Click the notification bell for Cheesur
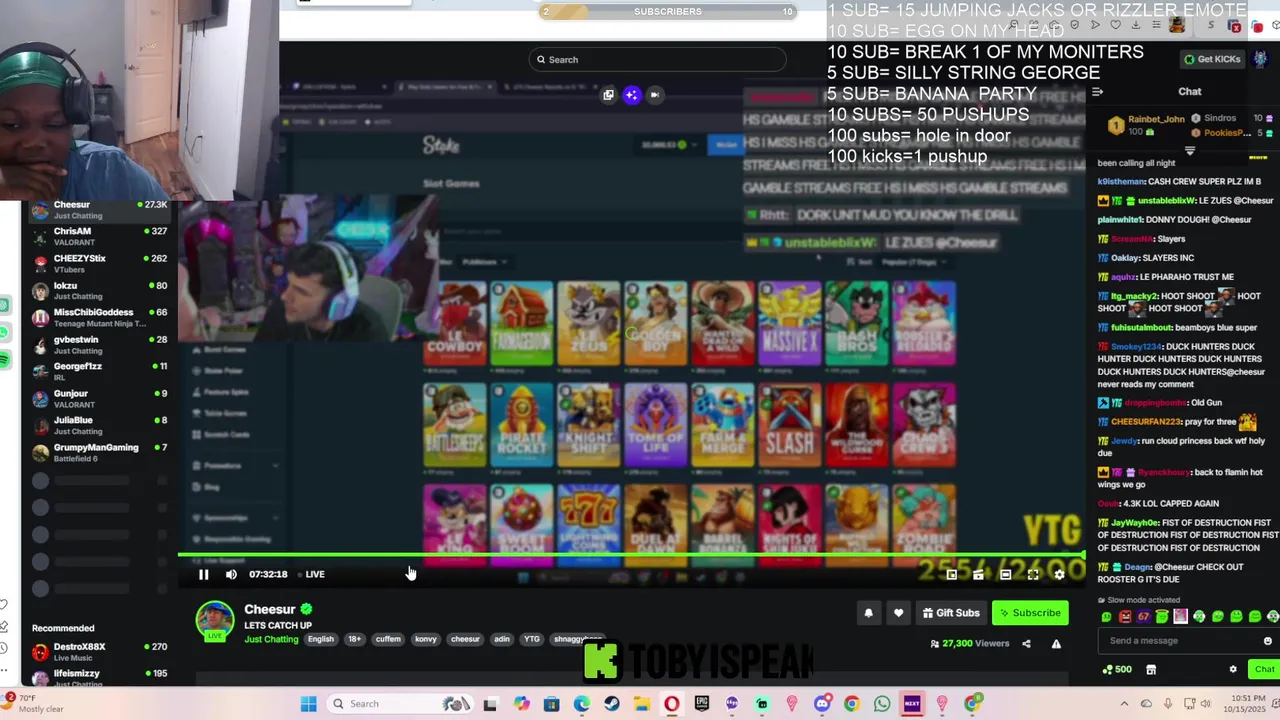This screenshot has width=1280, height=720. click(x=868, y=613)
